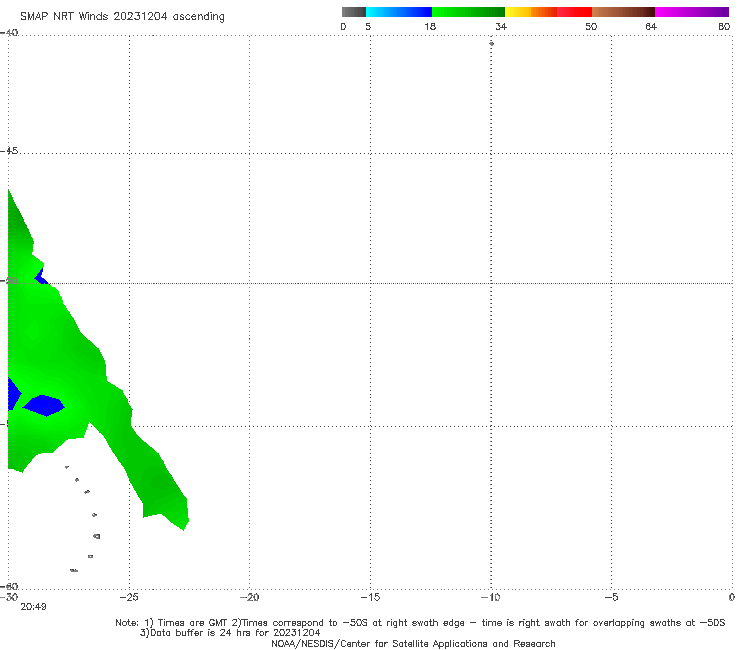Click the longitude axis label "-30"
The width and height of the screenshot is (740, 650).
(9, 597)
